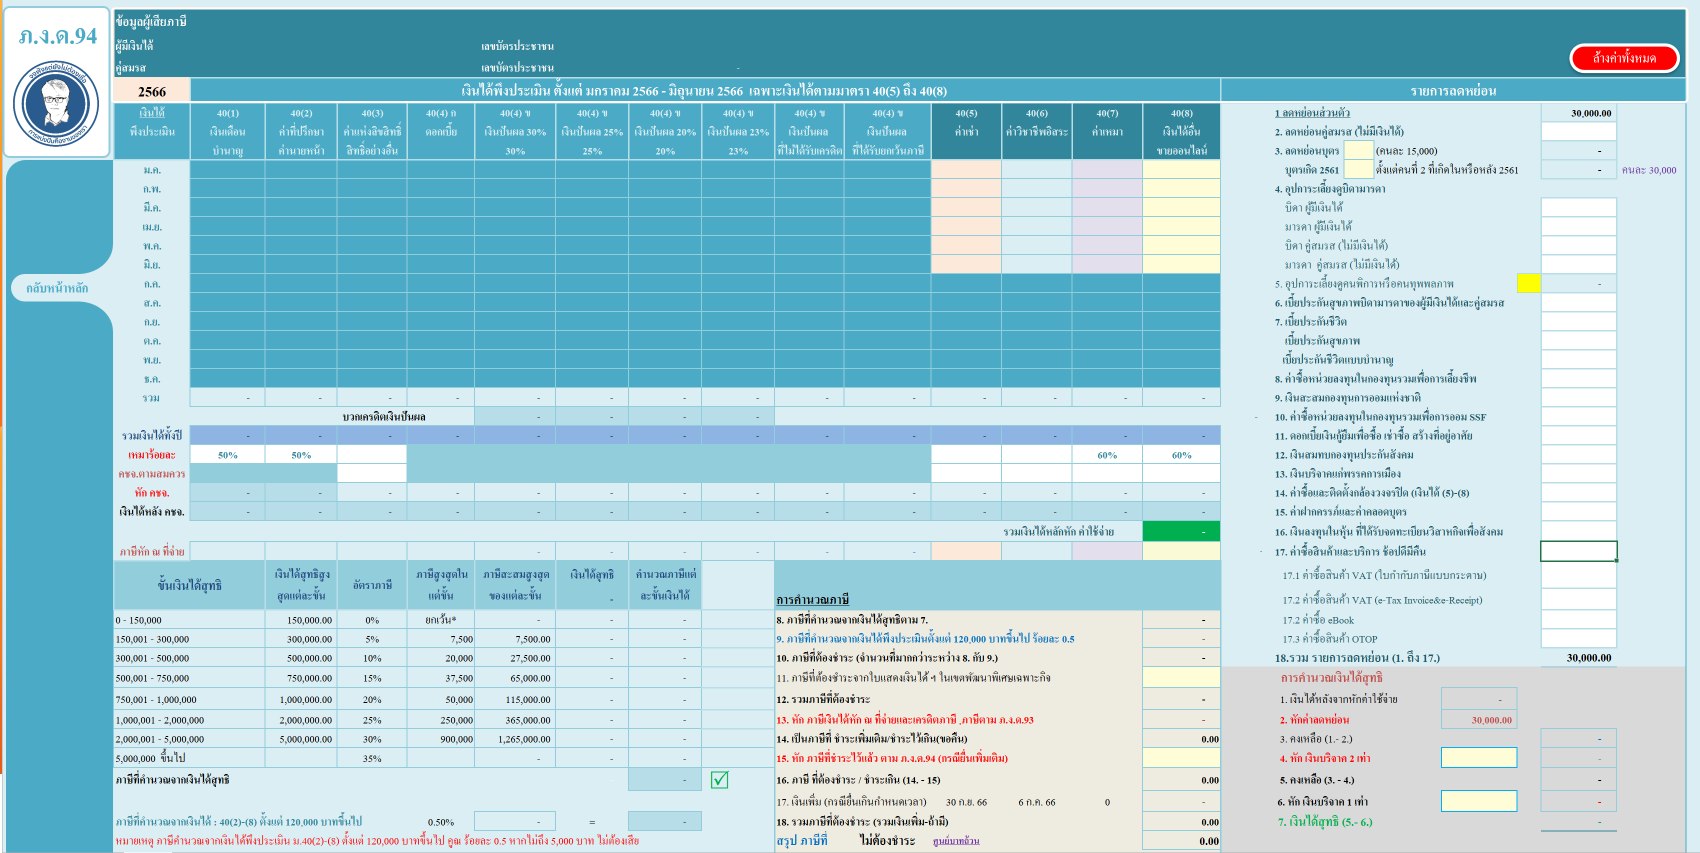Click the 15. ค่าฝากครรภ์และค่าคลอดบุตร amount field

pyautogui.click(x=1578, y=512)
